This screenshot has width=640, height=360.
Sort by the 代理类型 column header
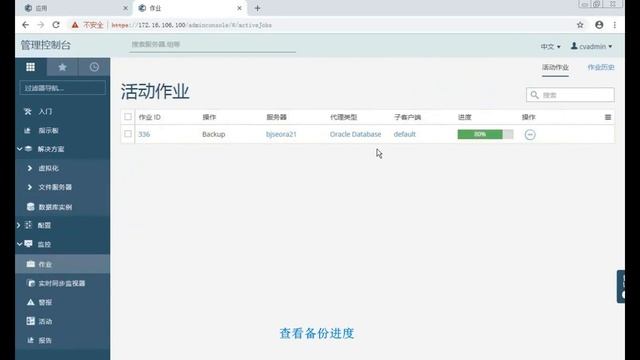(x=343, y=117)
